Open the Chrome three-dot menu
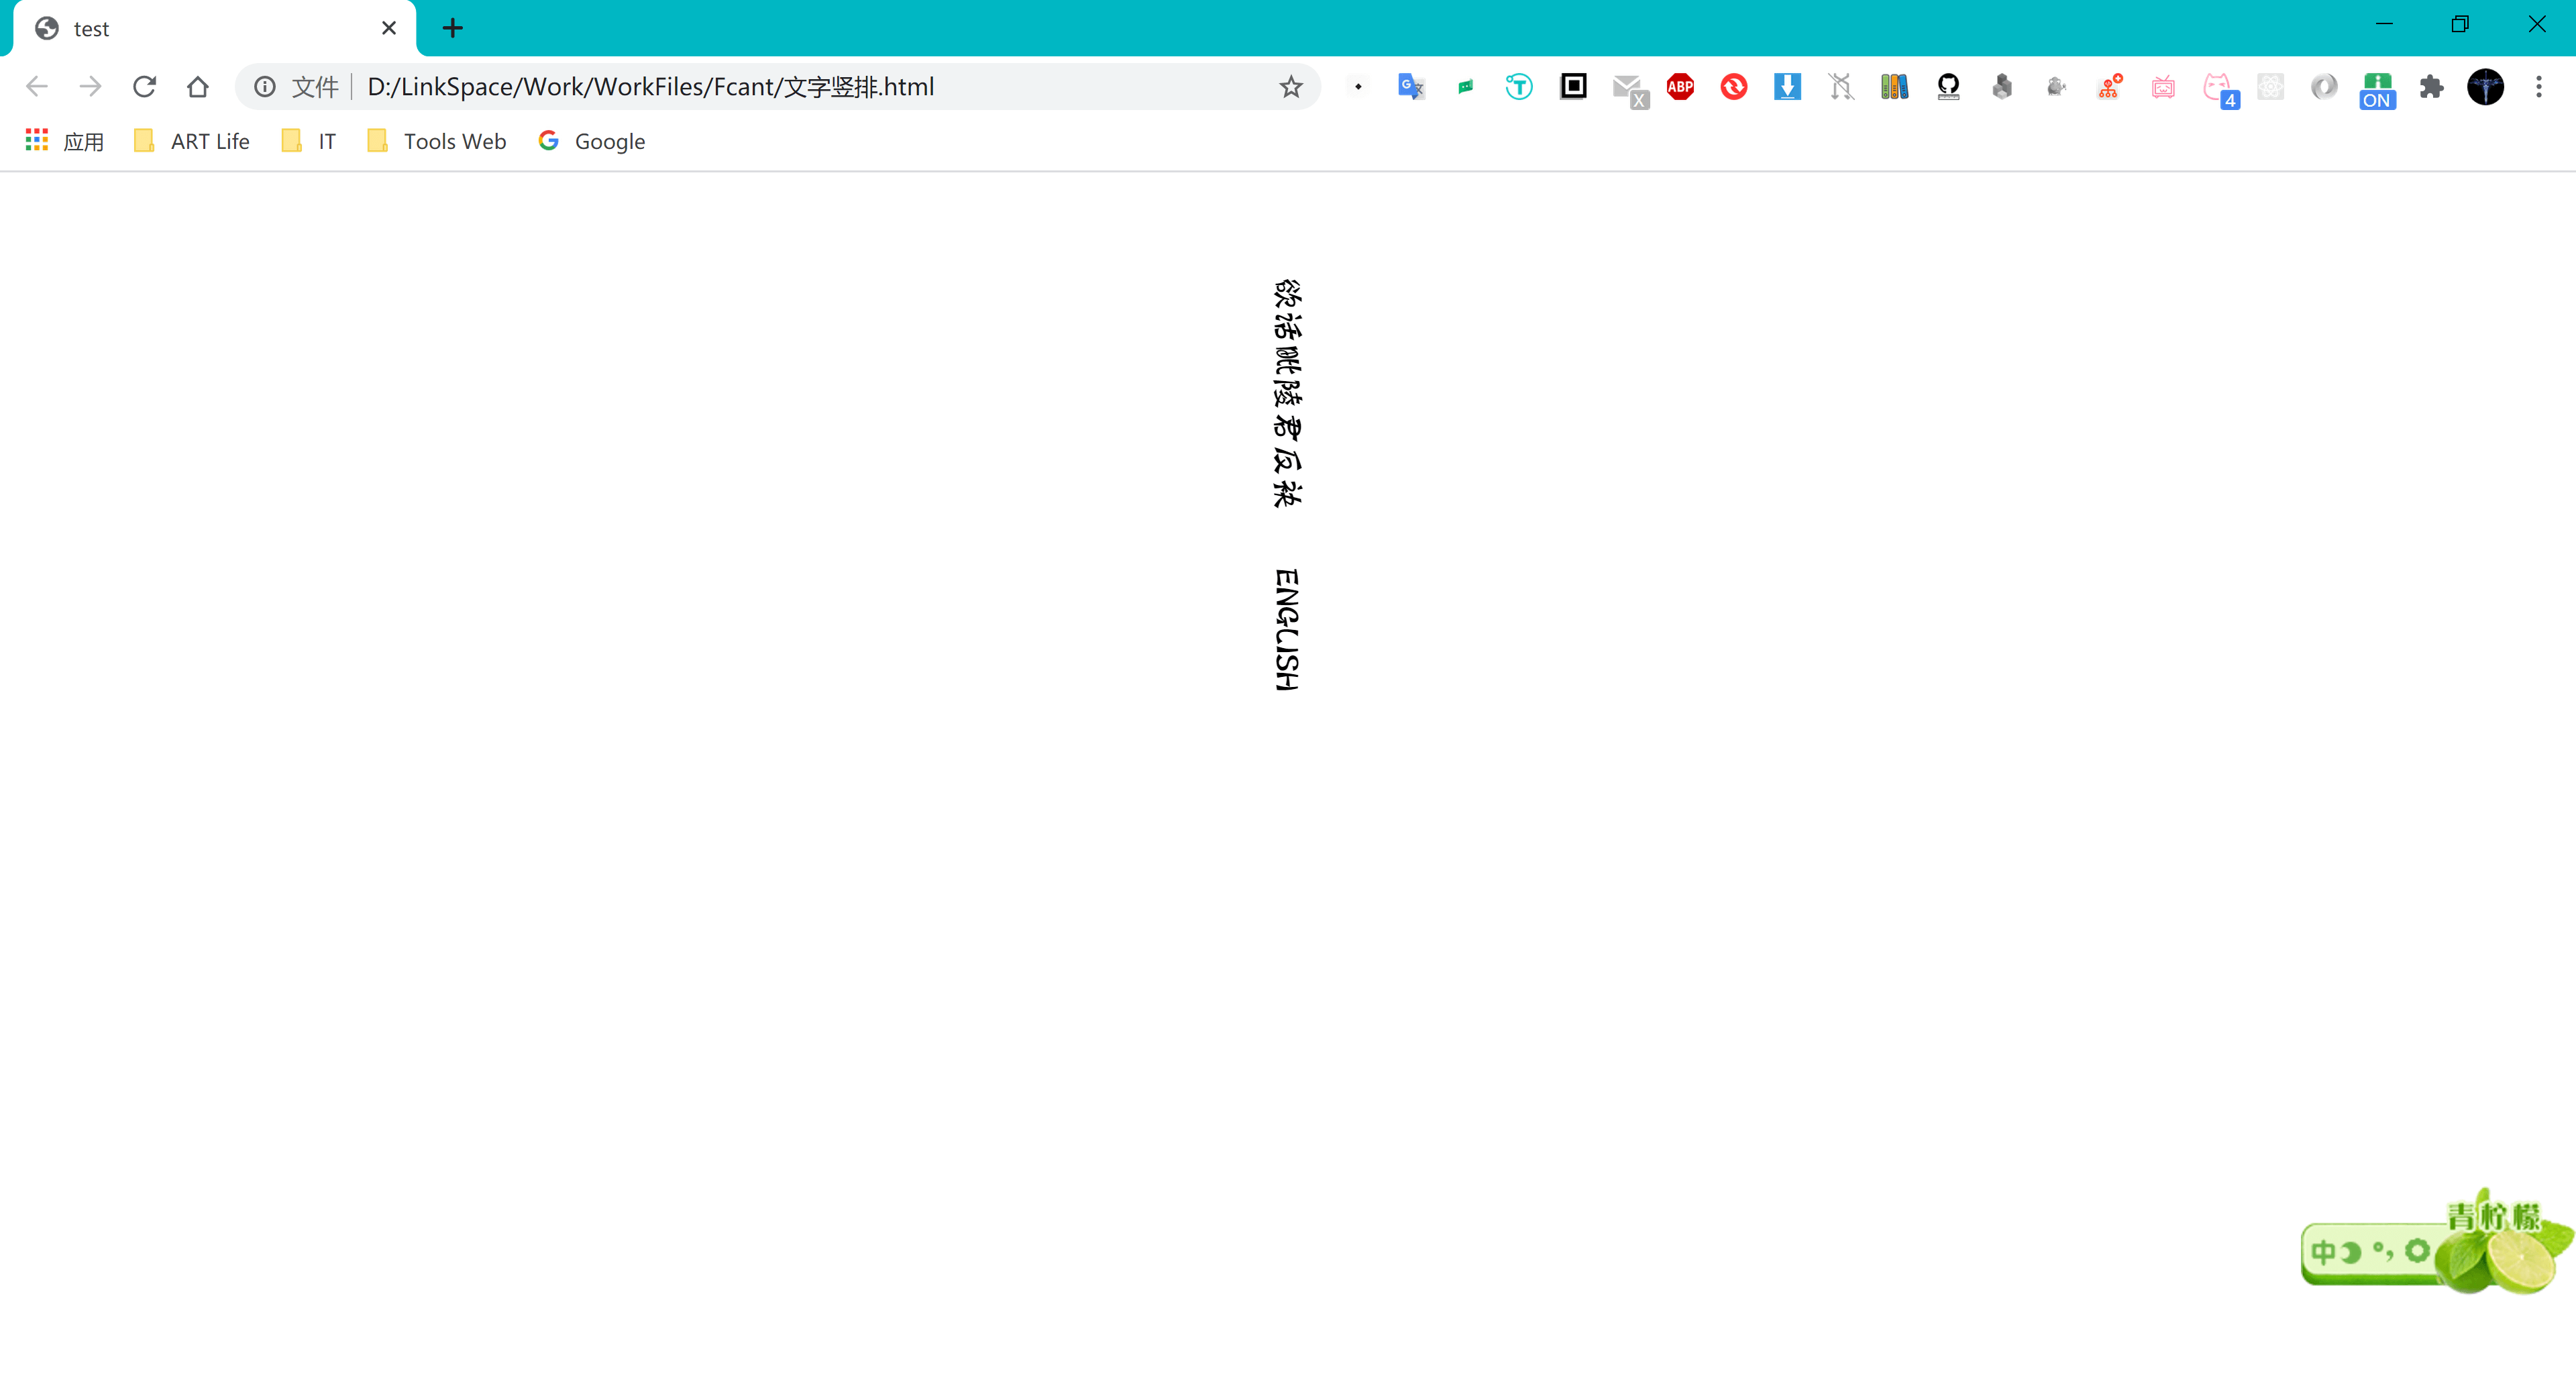 [x=2538, y=87]
